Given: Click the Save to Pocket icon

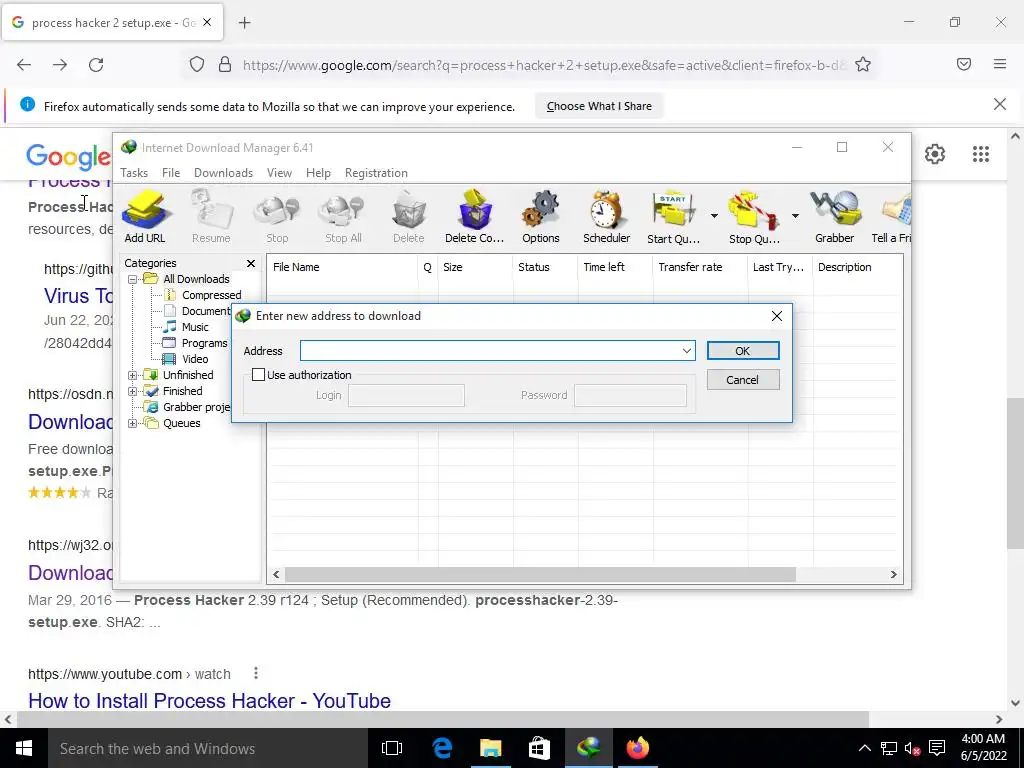Looking at the screenshot, I should pyautogui.click(x=964, y=64).
